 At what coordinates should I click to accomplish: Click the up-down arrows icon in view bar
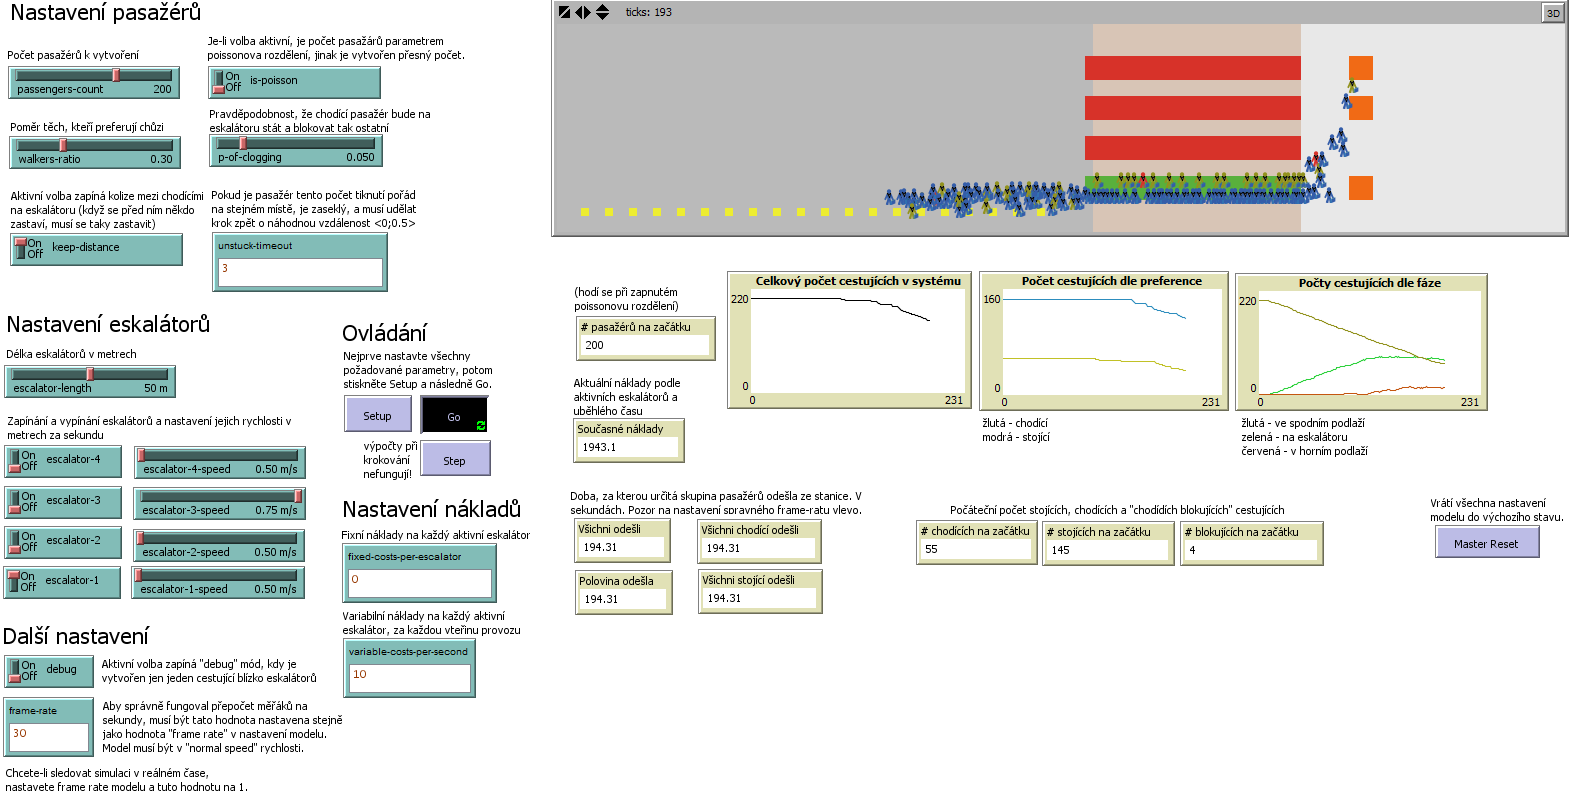(x=602, y=12)
